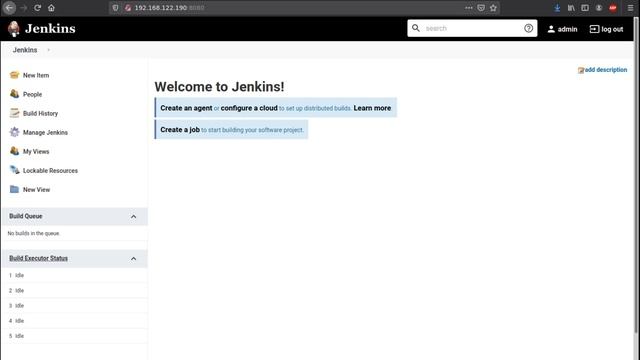The height and width of the screenshot is (360, 640).
Task: Collapse the Build Queue panel
Action: coord(133,216)
